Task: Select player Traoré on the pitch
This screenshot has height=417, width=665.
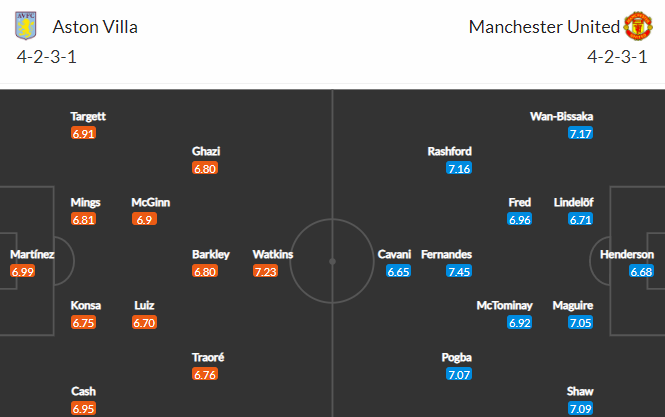Action: (208, 357)
